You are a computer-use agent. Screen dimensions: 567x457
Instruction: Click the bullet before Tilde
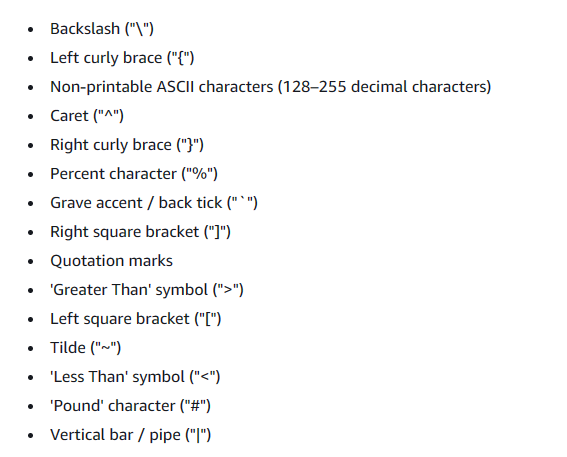(x=31, y=348)
